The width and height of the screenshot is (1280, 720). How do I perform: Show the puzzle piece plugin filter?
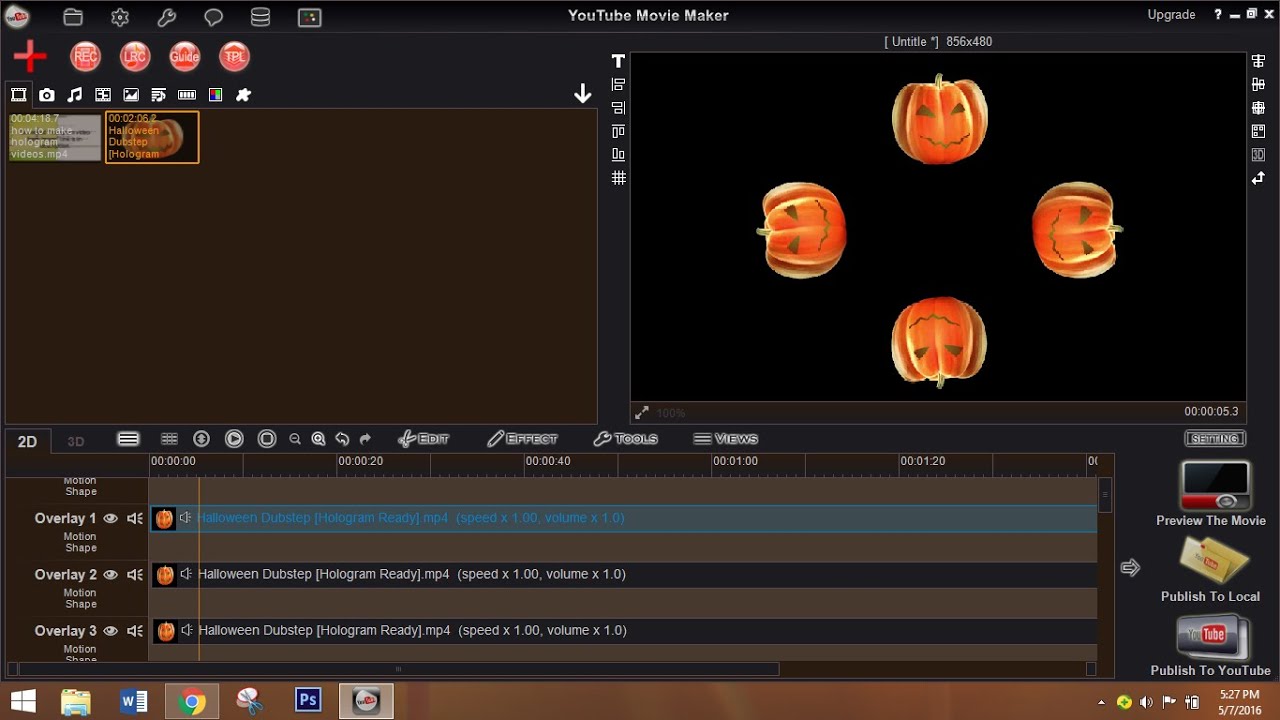[243, 95]
